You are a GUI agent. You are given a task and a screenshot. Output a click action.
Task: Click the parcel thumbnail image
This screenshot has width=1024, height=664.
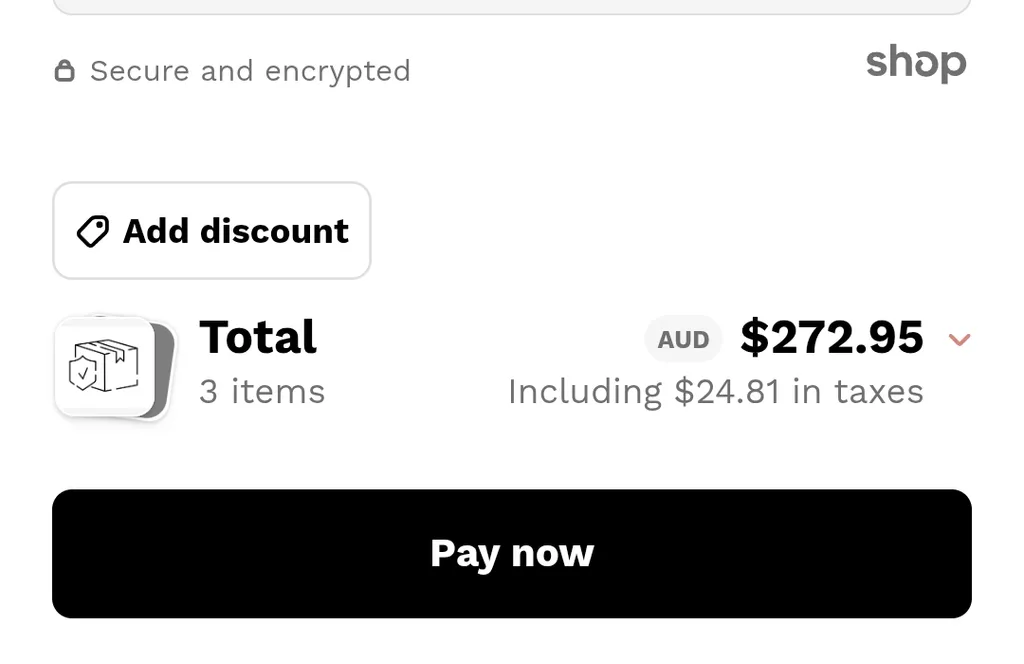pyautogui.click(x=105, y=365)
